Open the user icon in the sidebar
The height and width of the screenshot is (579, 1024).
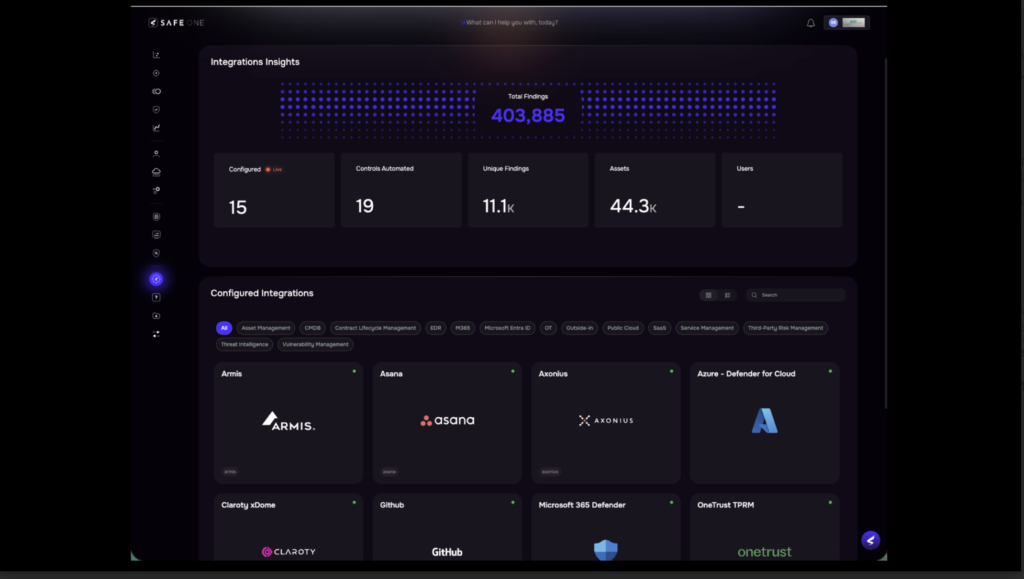pyautogui.click(x=156, y=154)
